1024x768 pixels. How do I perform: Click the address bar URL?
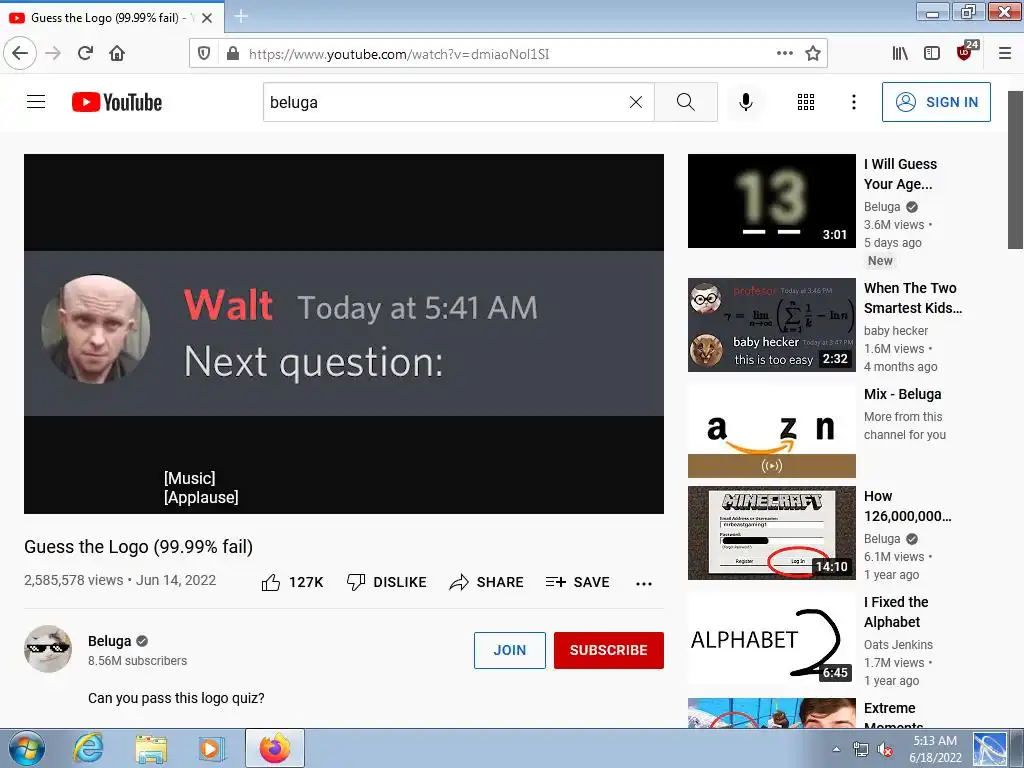398,54
